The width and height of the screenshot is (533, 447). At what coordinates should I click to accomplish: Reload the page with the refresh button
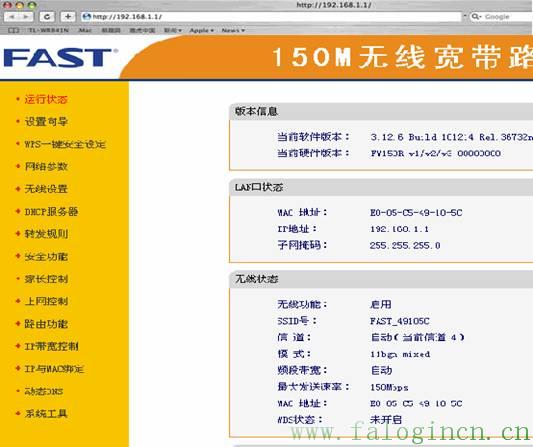[x=47, y=16]
